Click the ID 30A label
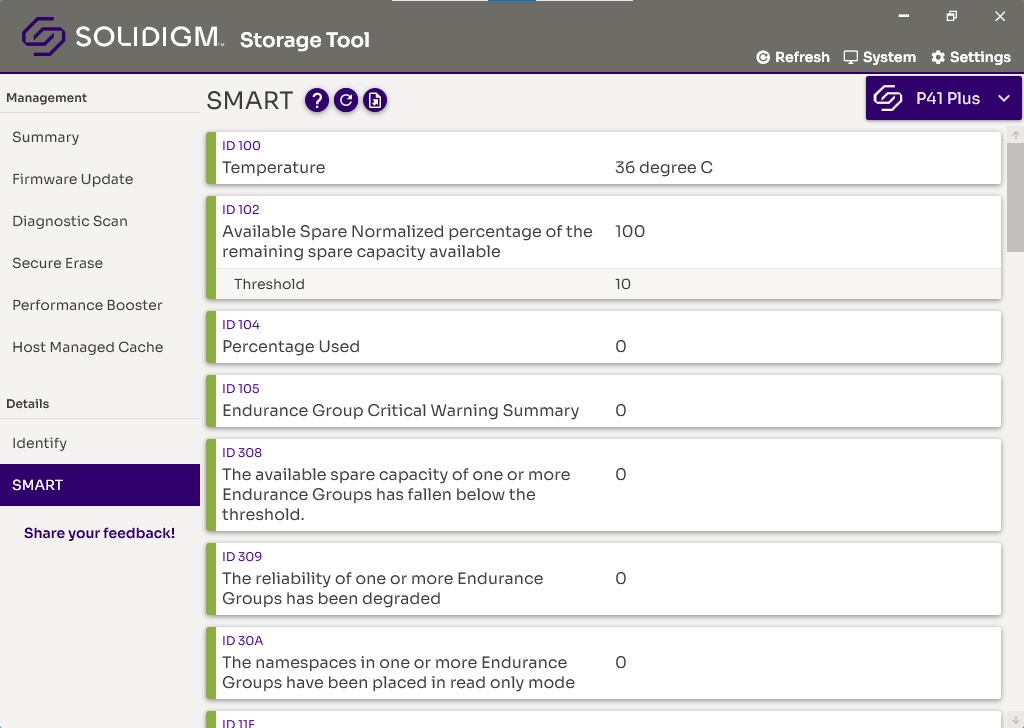 (242, 641)
